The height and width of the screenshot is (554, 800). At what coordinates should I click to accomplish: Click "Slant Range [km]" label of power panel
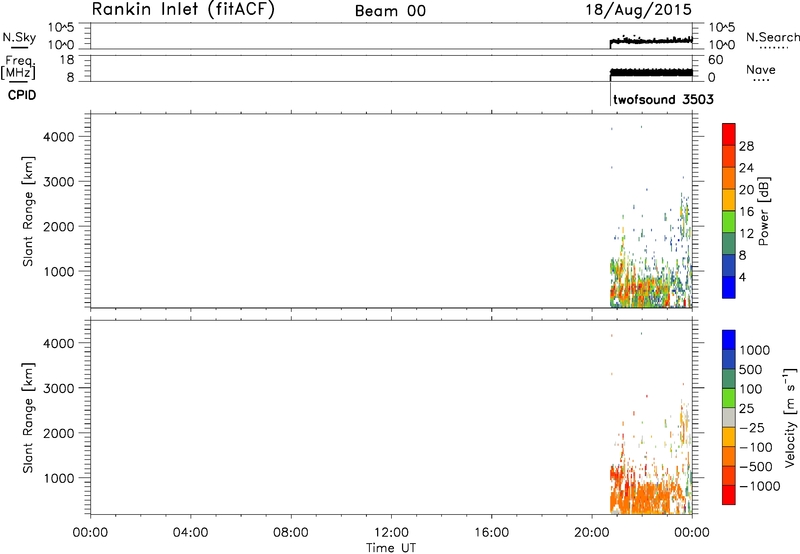click(x=28, y=211)
